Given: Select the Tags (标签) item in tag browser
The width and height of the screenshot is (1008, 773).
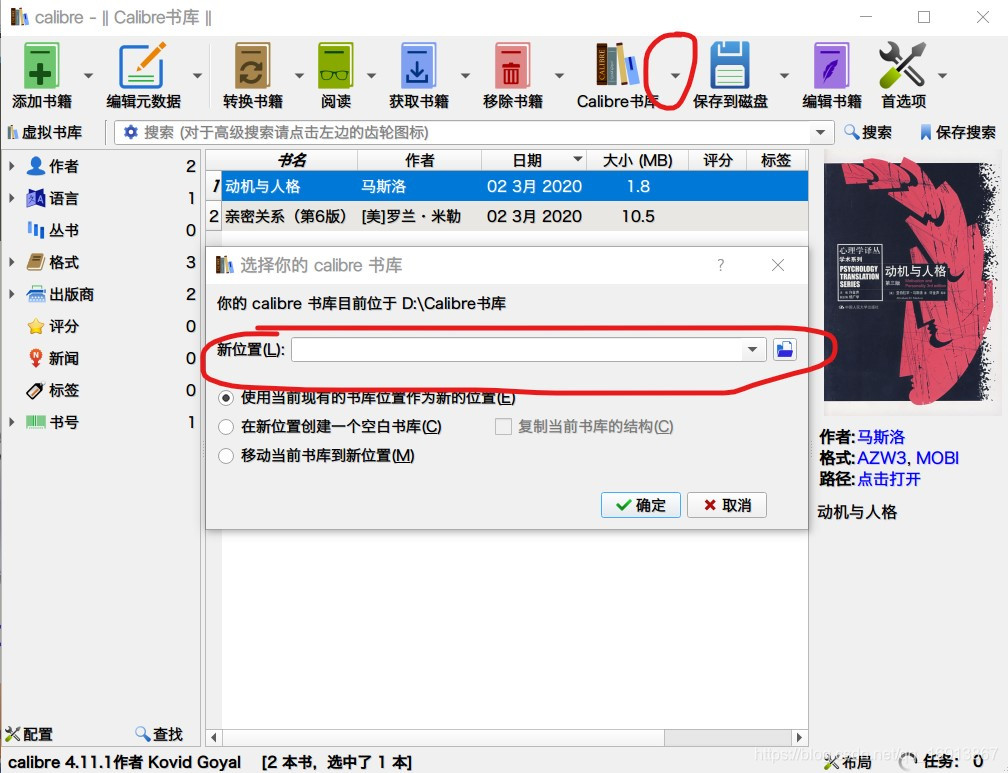Looking at the screenshot, I should [54, 390].
